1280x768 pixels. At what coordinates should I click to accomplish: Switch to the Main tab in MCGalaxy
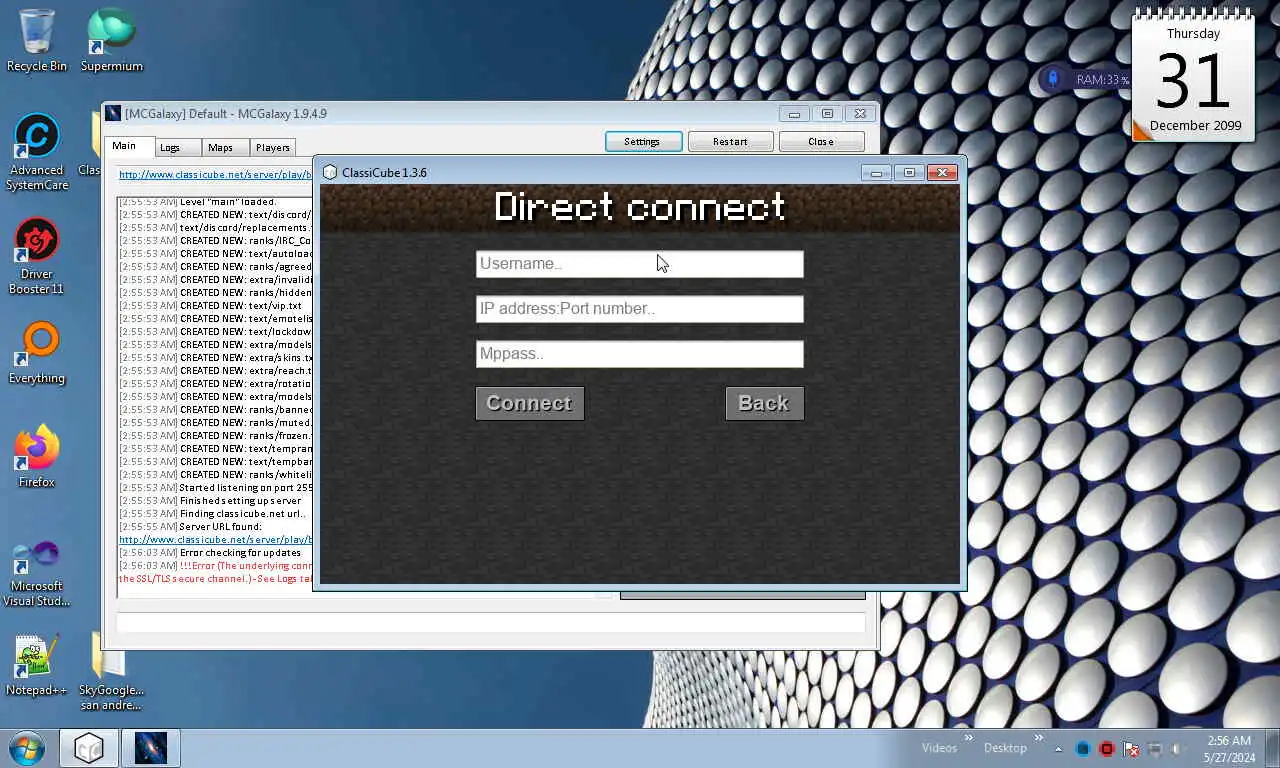pyautogui.click(x=129, y=146)
